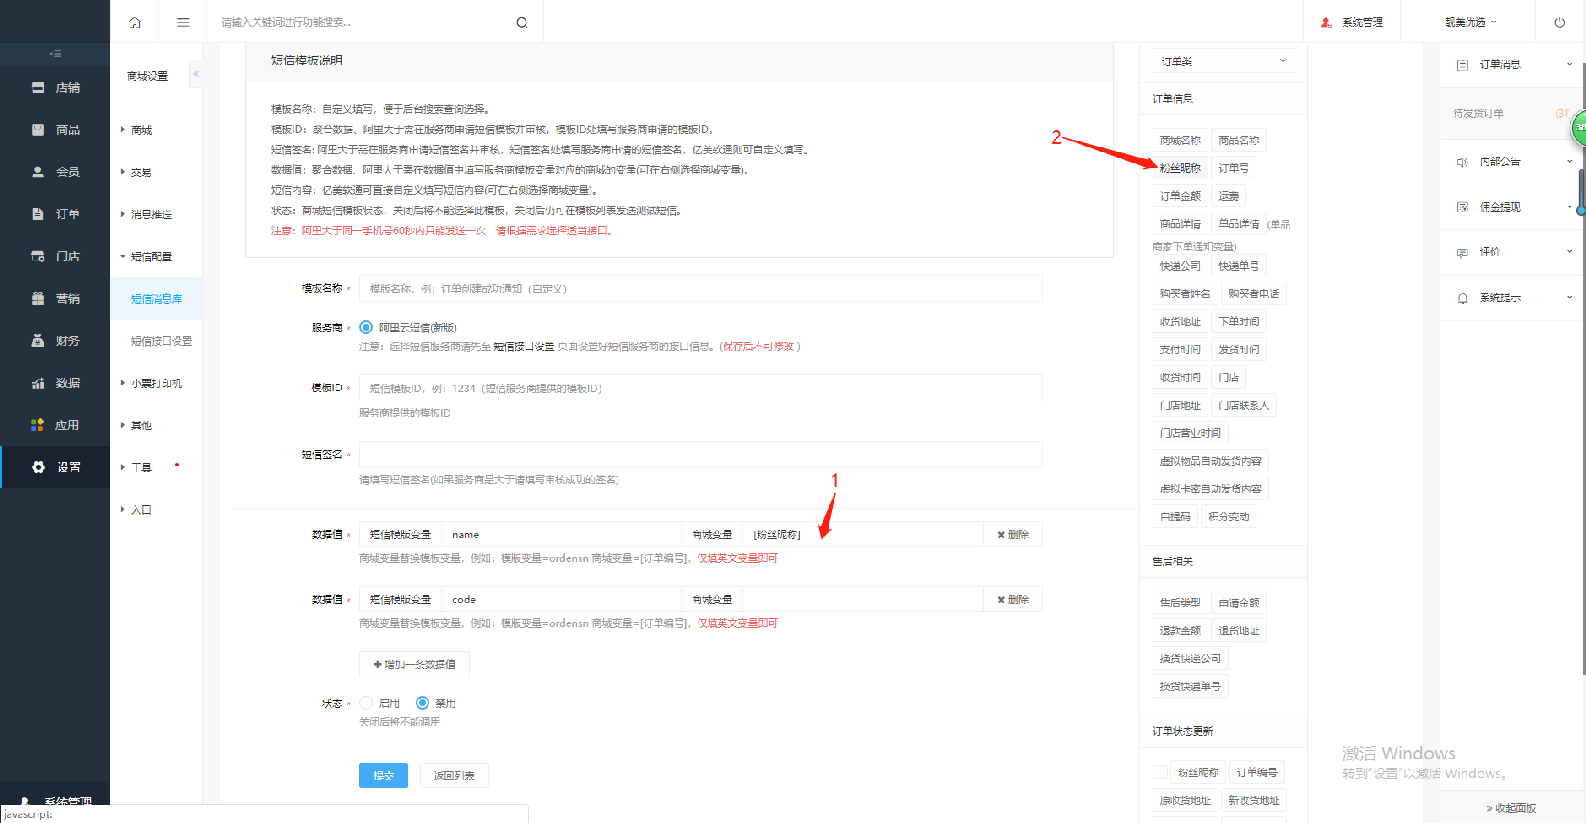This screenshot has width=1586, height=823.
Task: Click 增加一条数据值 button
Action: (x=414, y=664)
